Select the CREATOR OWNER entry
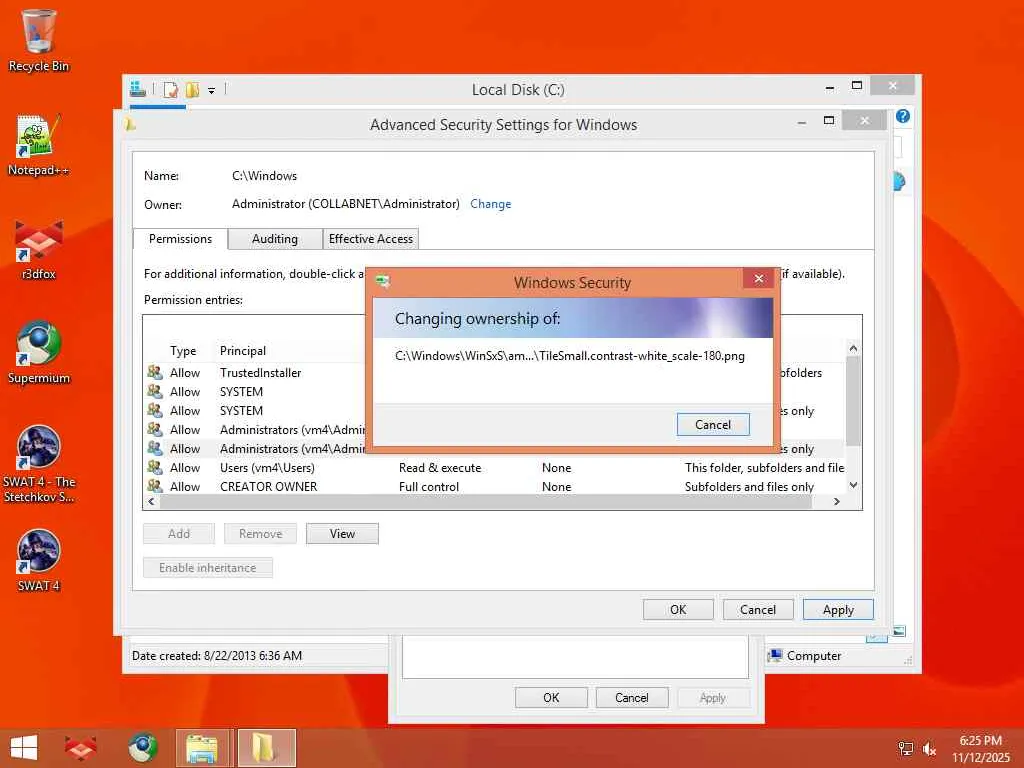 pos(494,487)
